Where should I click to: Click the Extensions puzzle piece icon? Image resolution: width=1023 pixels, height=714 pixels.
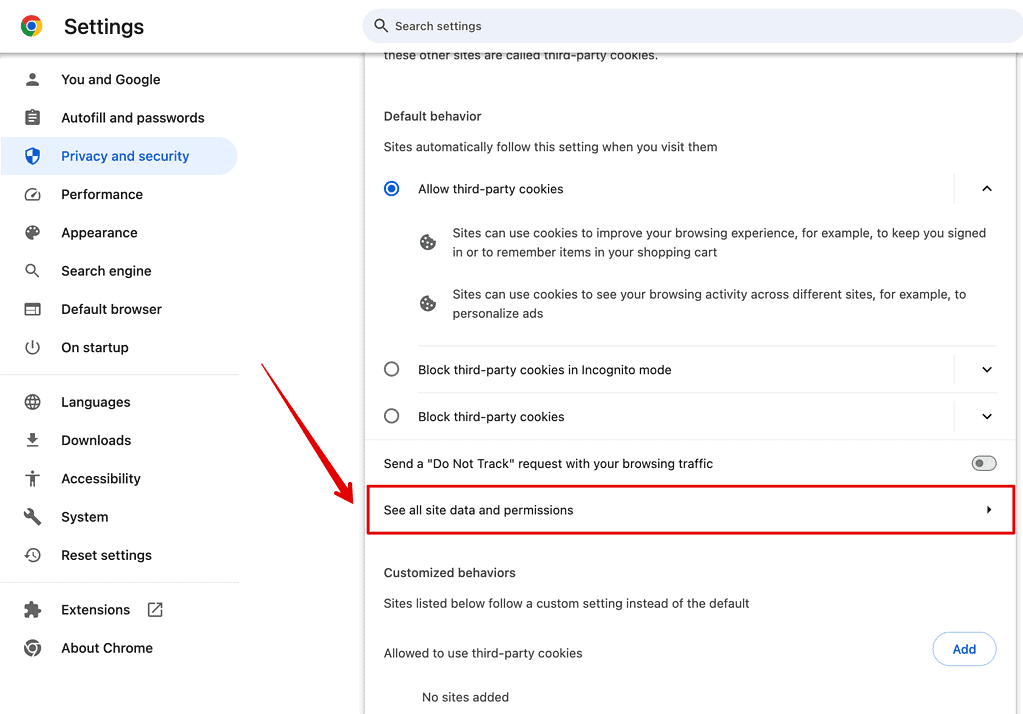click(x=32, y=609)
